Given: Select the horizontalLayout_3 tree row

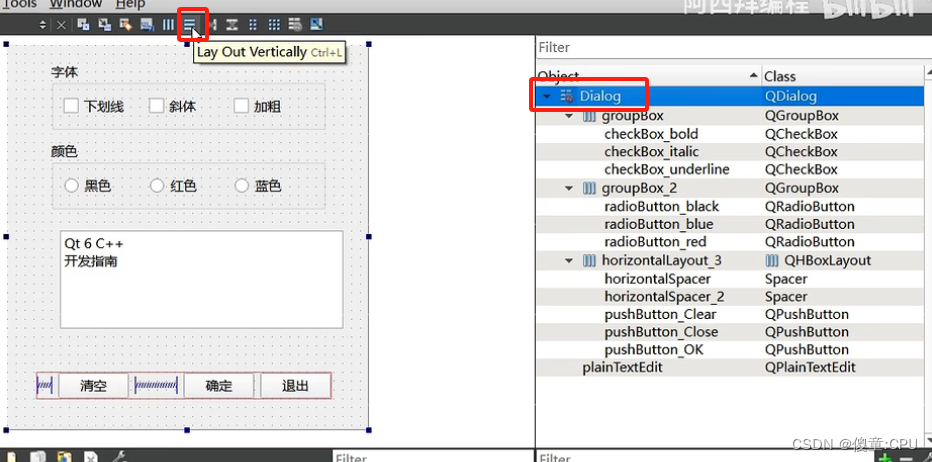Looking at the screenshot, I should 731,260.
